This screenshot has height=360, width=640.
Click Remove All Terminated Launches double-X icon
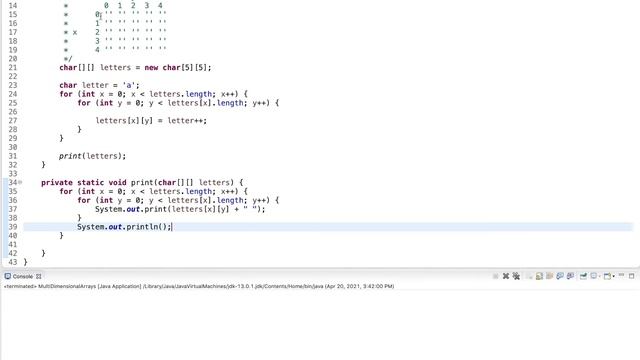point(516,276)
